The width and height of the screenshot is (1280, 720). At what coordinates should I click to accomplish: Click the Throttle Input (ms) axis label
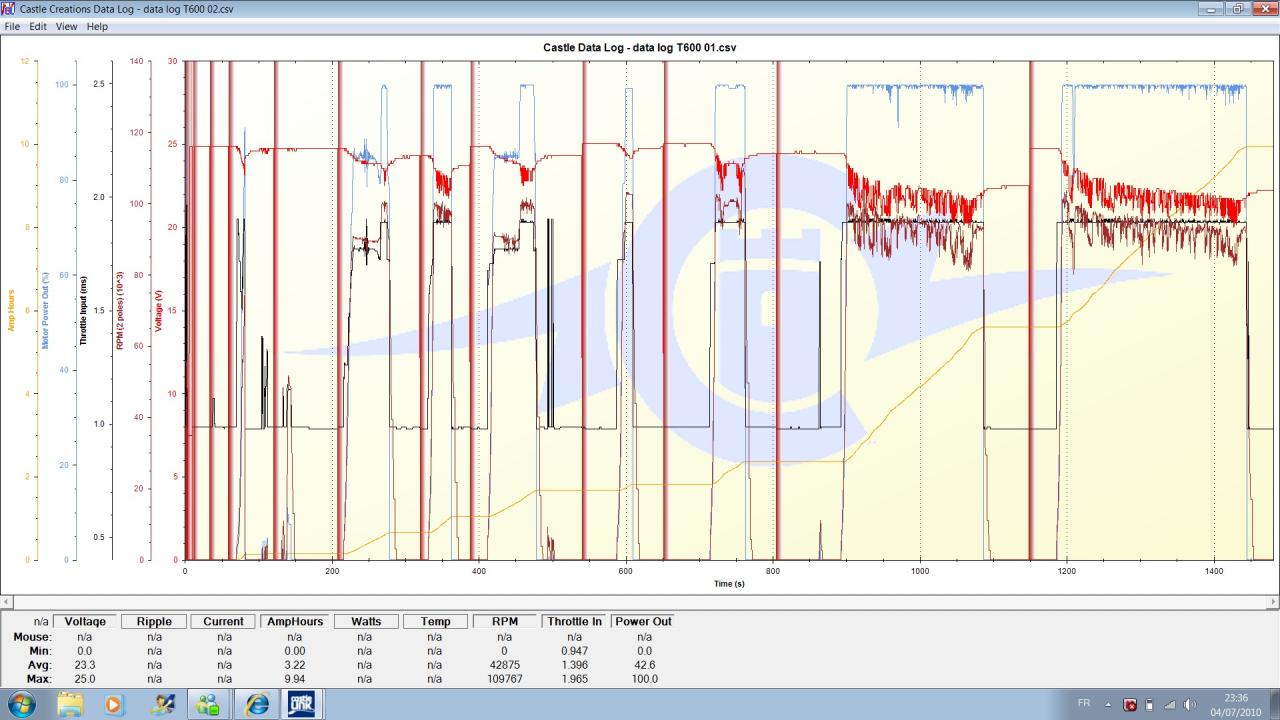click(84, 310)
